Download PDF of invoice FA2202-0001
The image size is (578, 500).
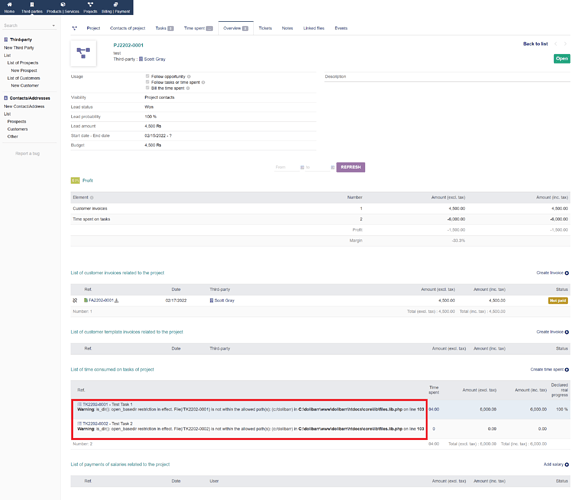tap(116, 301)
